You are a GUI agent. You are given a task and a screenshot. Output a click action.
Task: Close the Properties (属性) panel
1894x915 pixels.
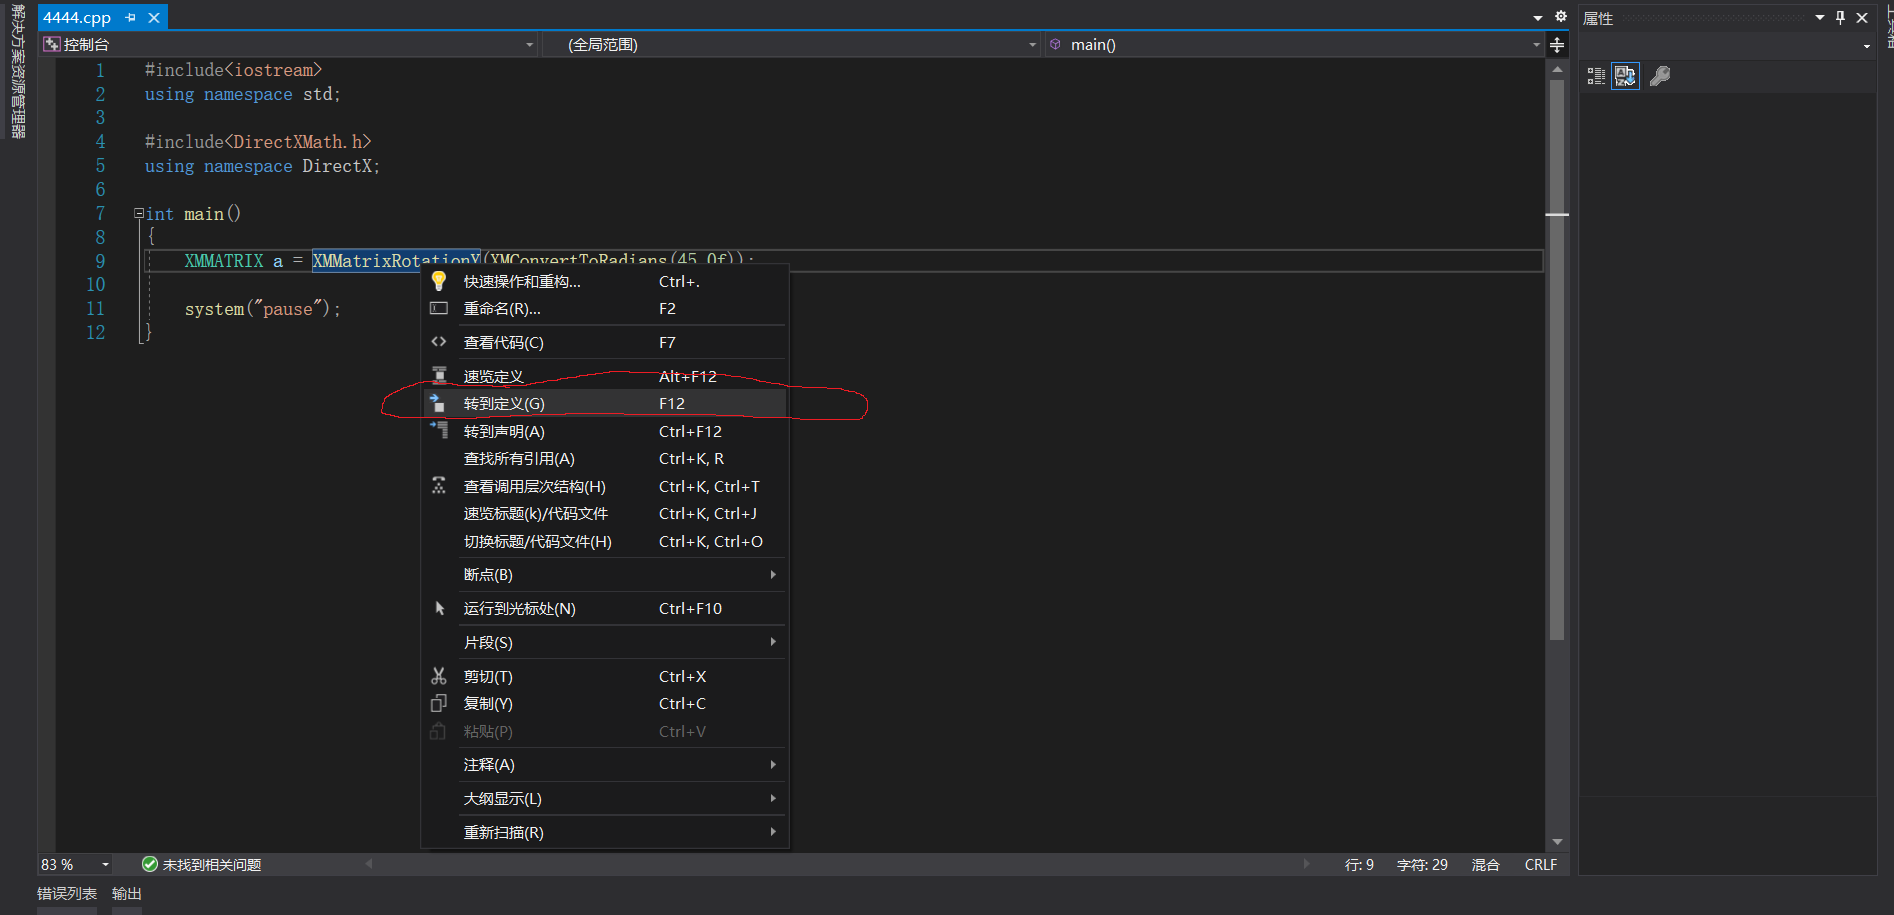click(1862, 18)
